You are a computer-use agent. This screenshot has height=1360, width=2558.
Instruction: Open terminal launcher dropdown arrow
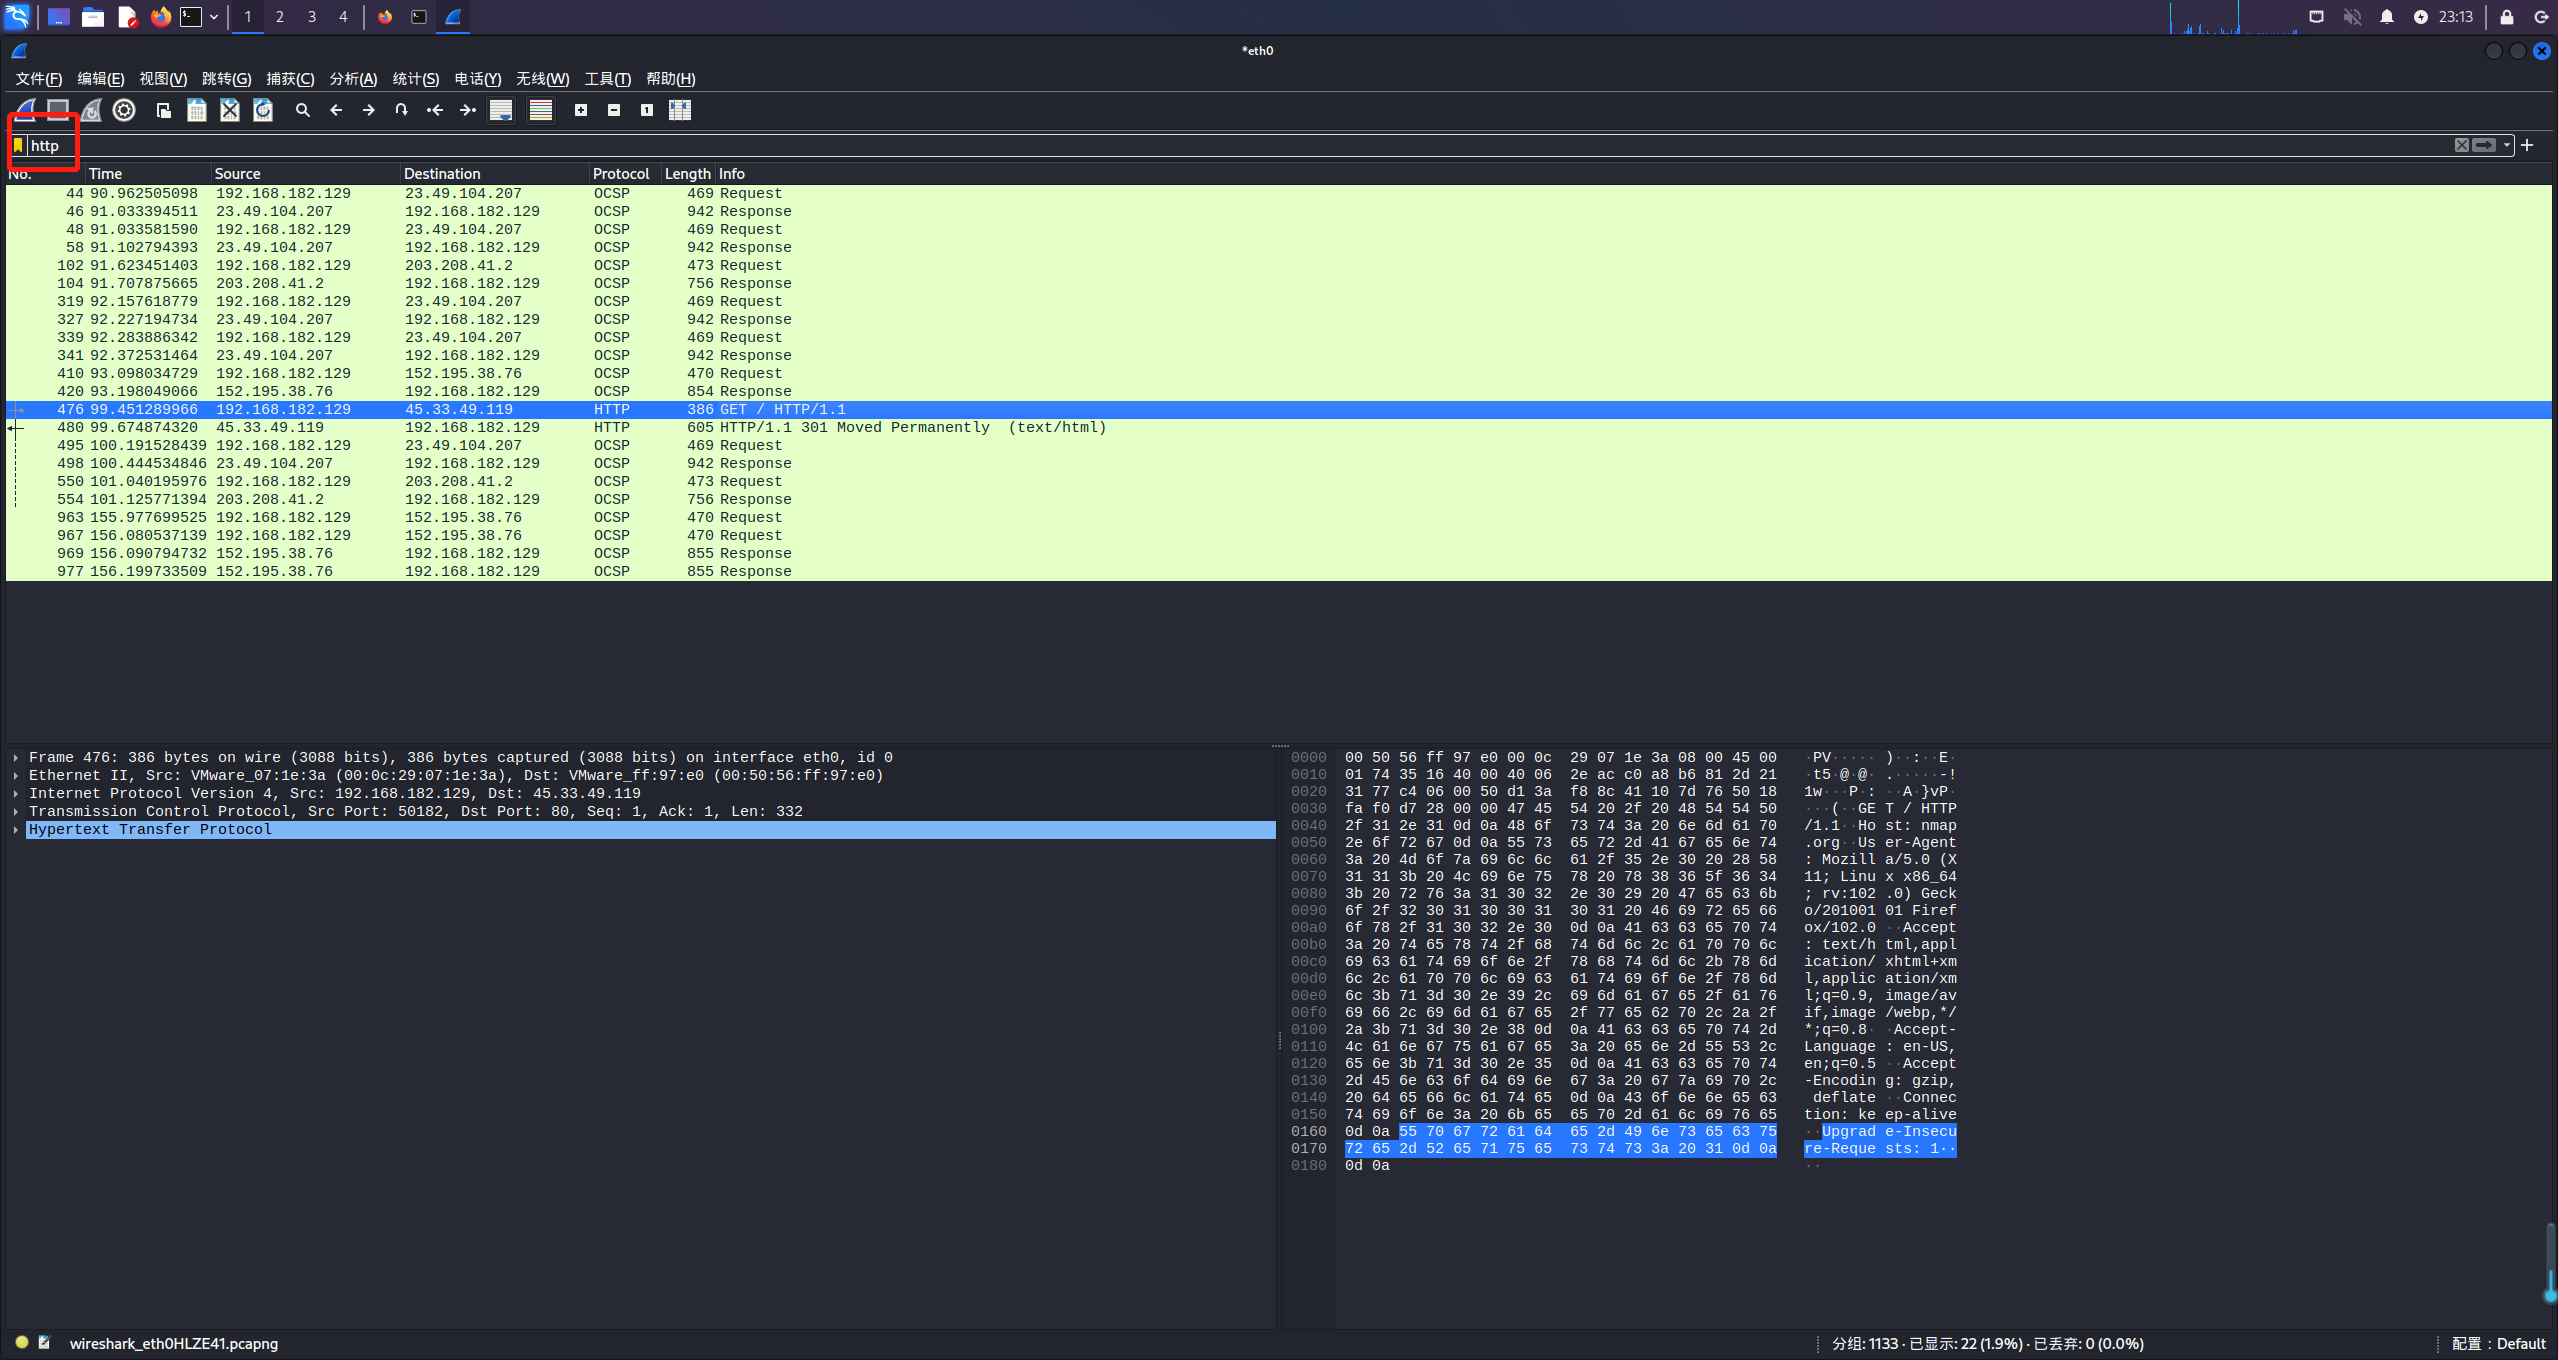pyautogui.click(x=214, y=16)
